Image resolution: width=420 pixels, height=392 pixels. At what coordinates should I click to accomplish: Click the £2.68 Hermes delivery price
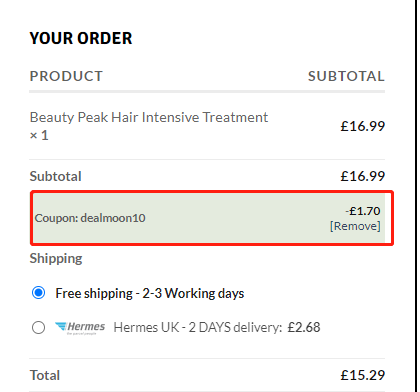tap(304, 328)
